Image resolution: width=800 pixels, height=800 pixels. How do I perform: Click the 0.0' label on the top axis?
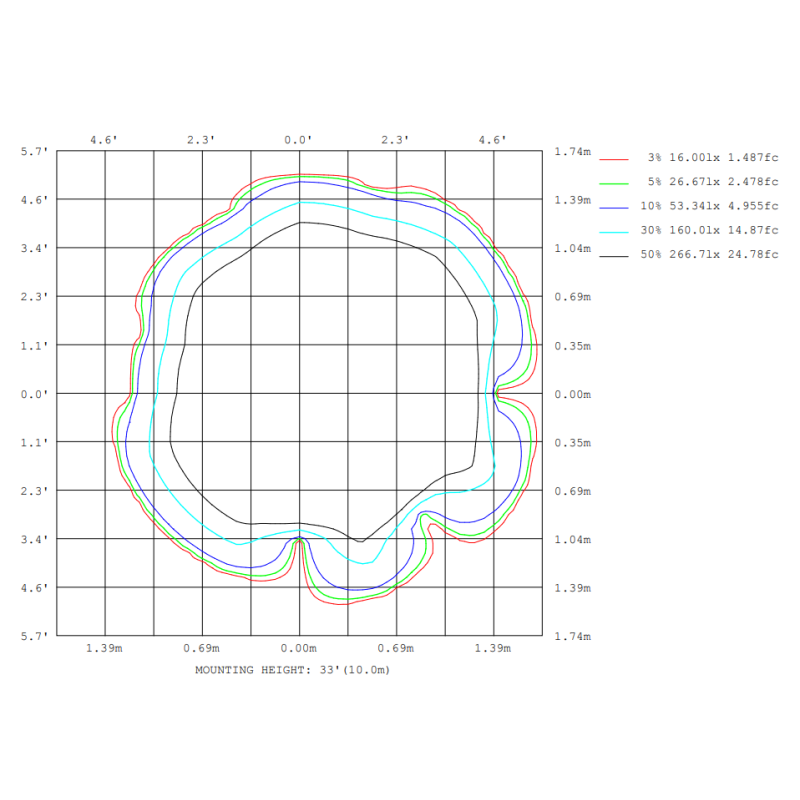[x=299, y=140]
